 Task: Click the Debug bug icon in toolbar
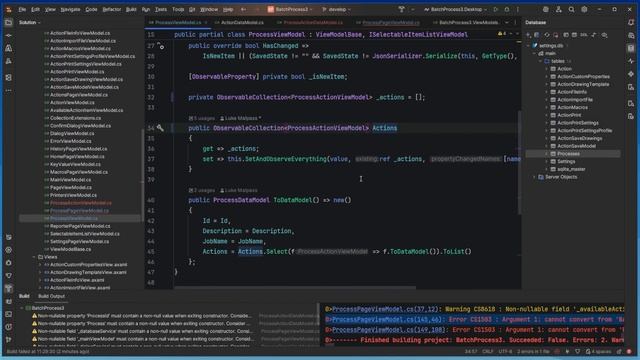507,9
